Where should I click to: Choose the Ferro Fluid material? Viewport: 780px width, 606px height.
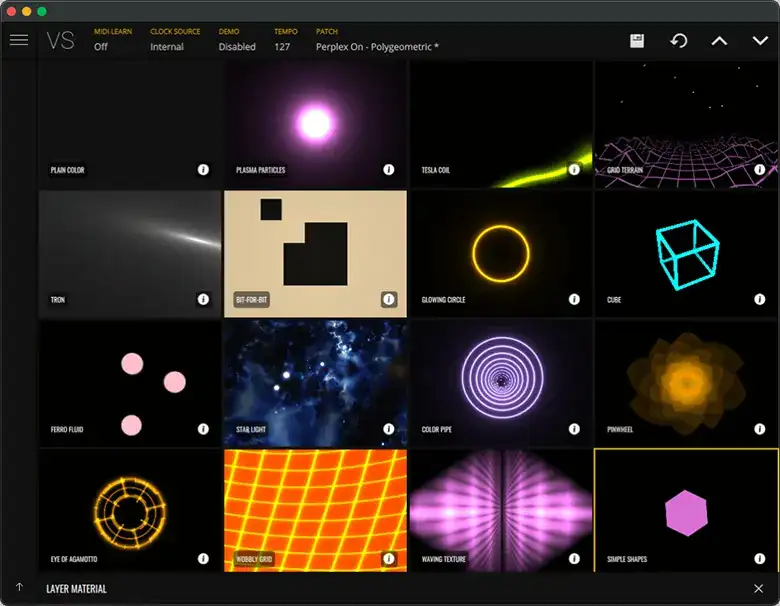coord(130,384)
